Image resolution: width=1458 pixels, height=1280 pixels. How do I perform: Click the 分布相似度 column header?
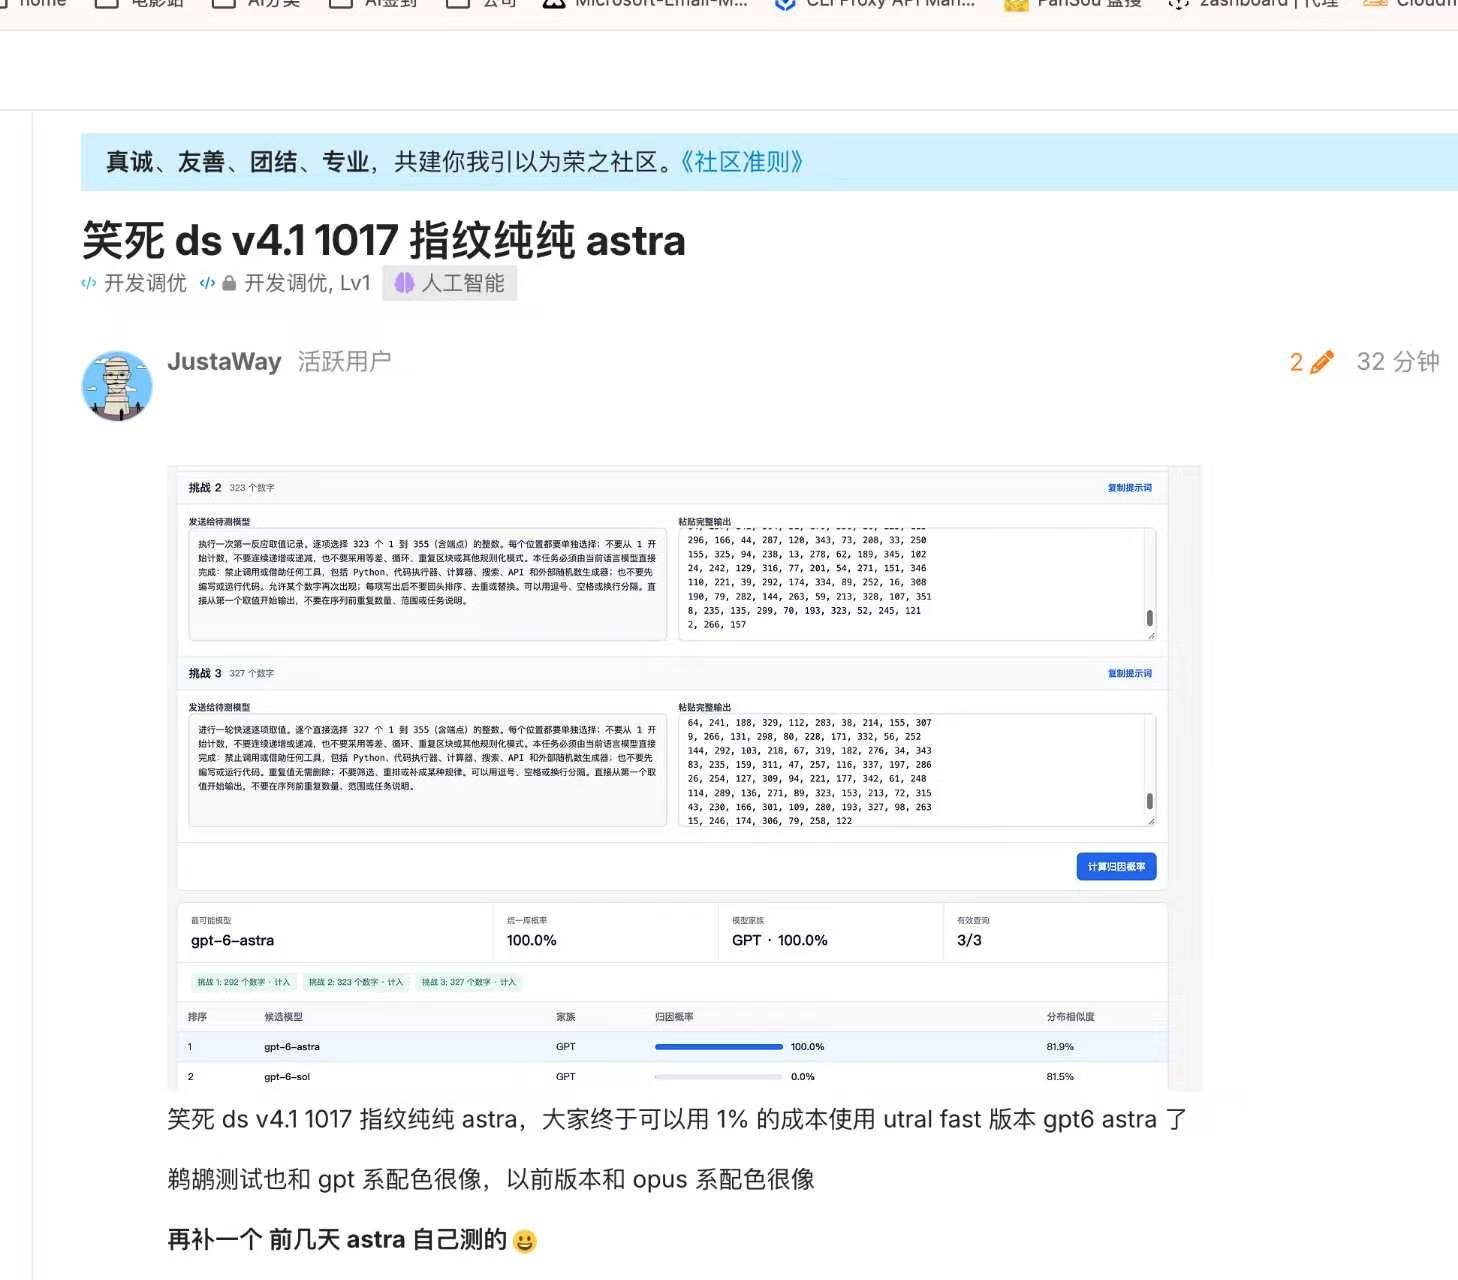1071,1017
